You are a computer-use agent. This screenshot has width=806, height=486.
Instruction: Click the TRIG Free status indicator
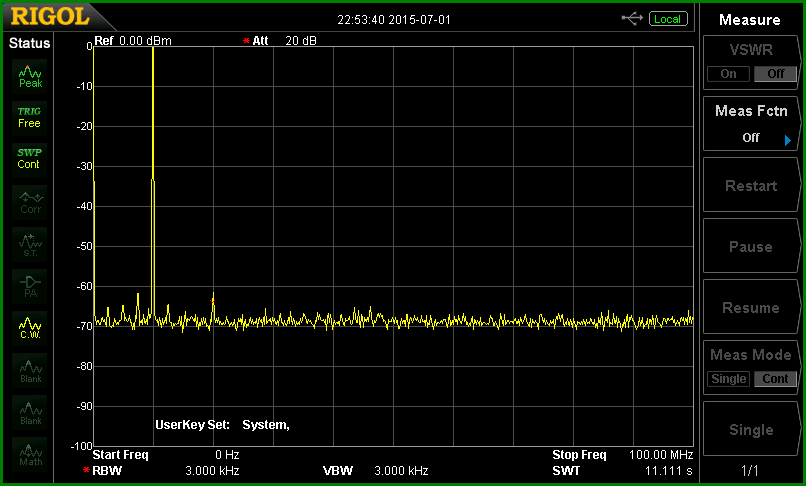click(x=29, y=118)
